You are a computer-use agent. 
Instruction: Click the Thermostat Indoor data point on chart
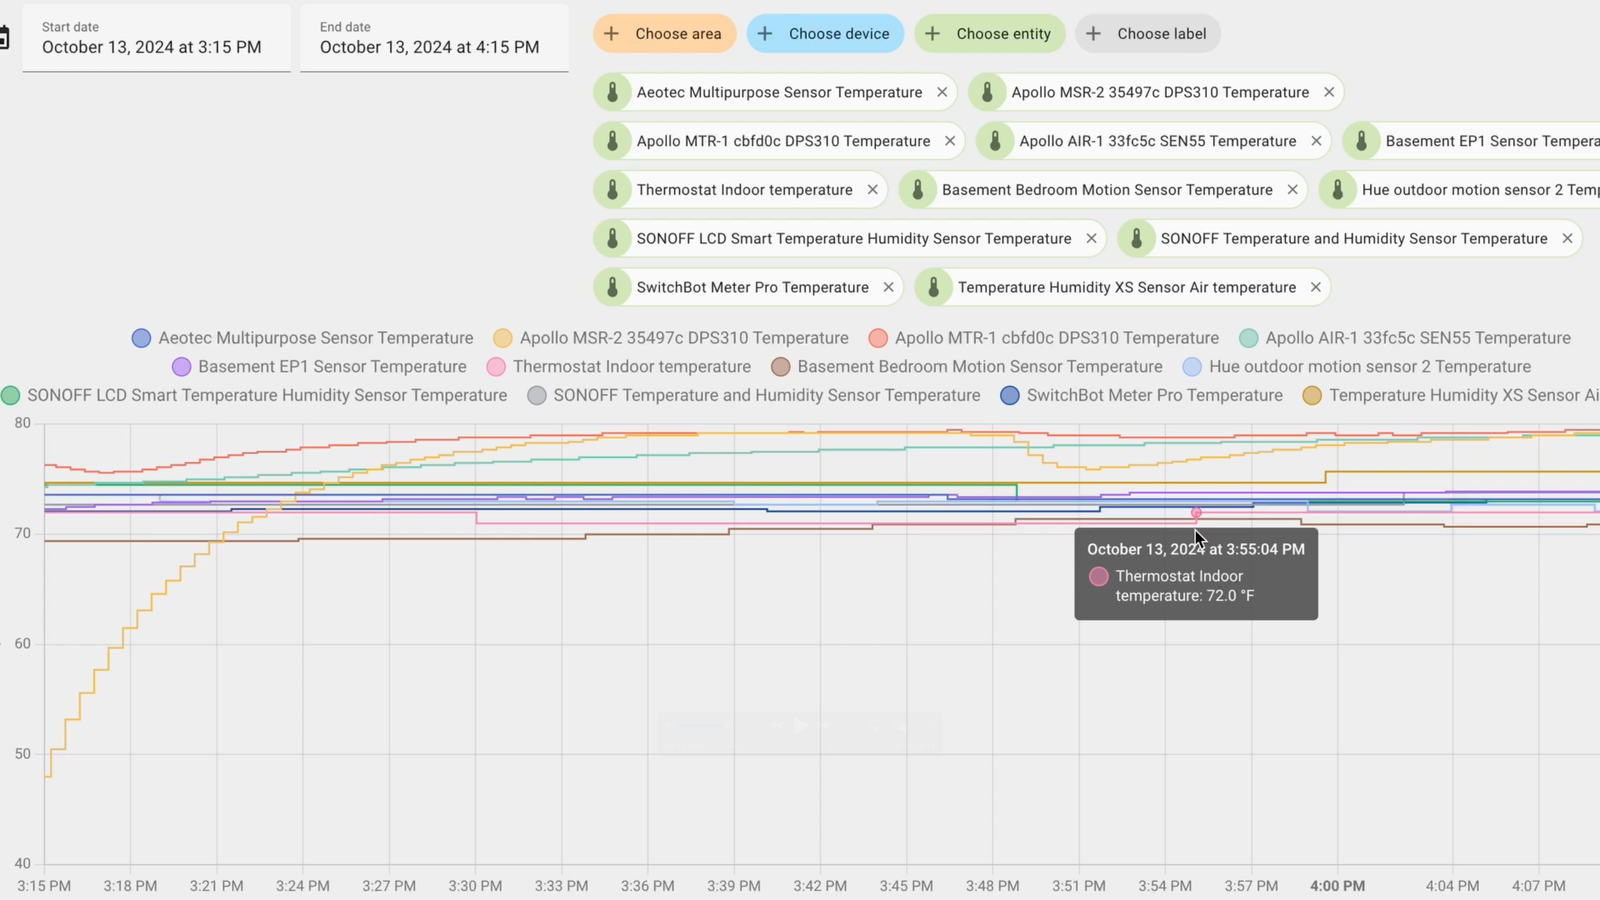pyautogui.click(x=1196, y=513)
